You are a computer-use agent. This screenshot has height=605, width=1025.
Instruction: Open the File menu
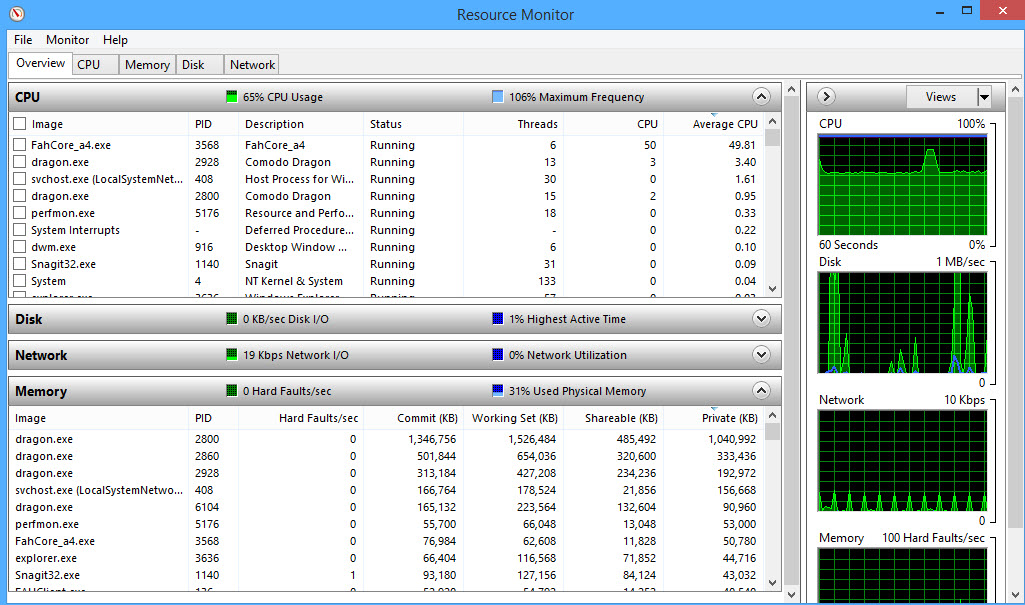pos(23,40)
